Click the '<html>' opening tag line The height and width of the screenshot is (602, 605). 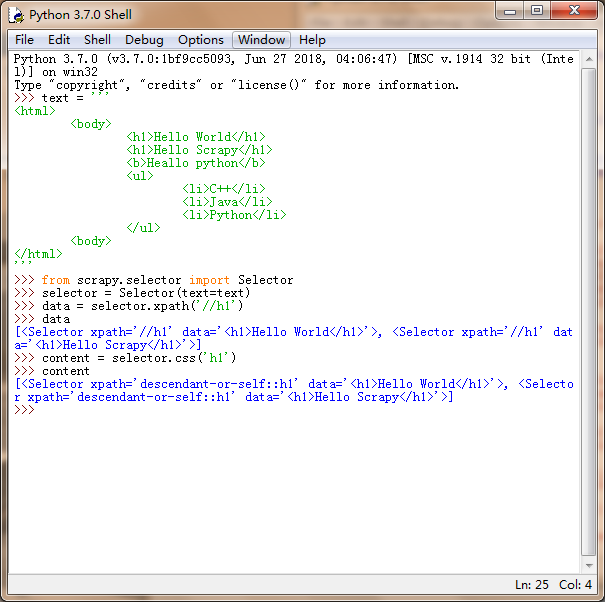click(x=35, y=111)
